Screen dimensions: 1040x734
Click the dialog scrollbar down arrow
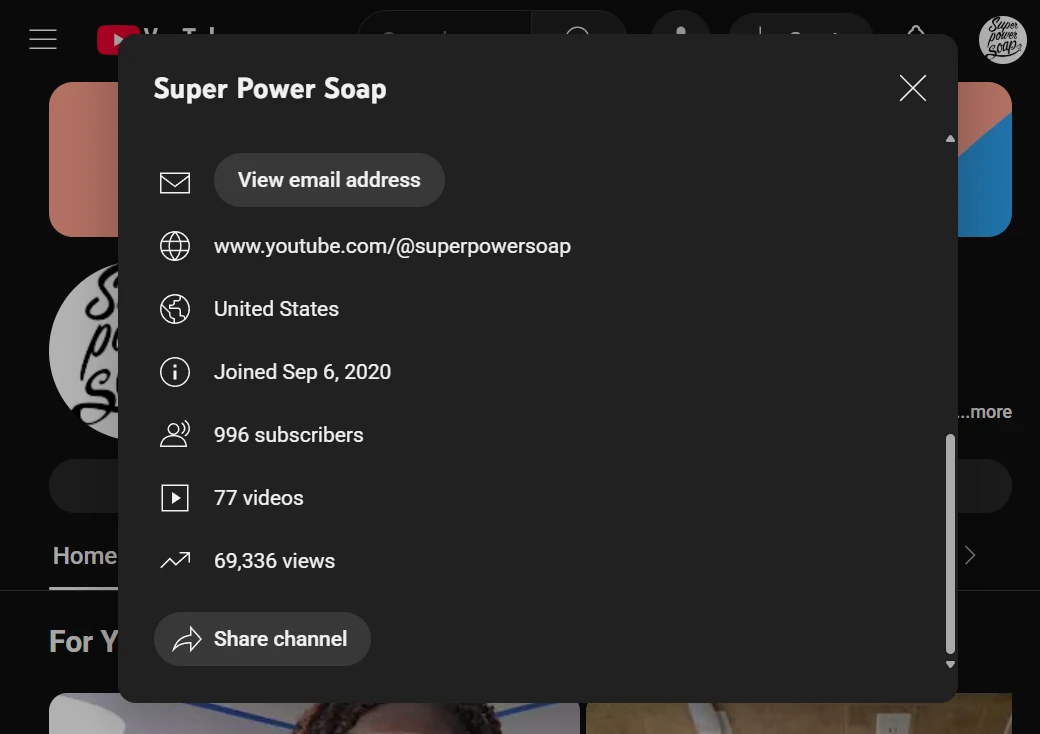click(x=950, y=664)
